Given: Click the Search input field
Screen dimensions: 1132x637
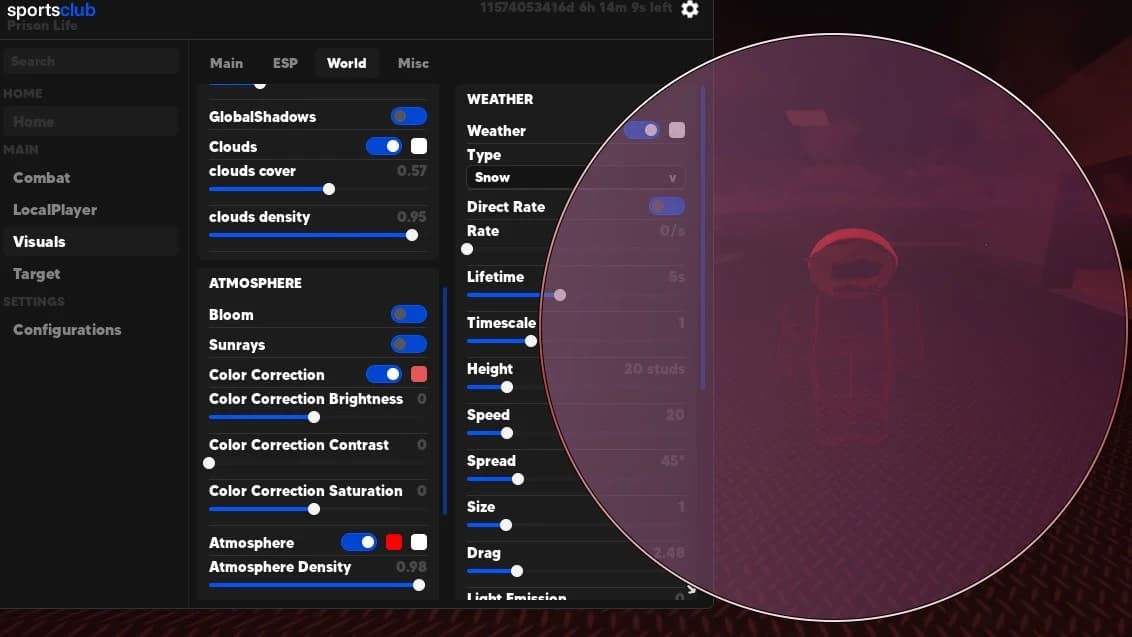Looking at the screenshot, I should tap(90, 61).
